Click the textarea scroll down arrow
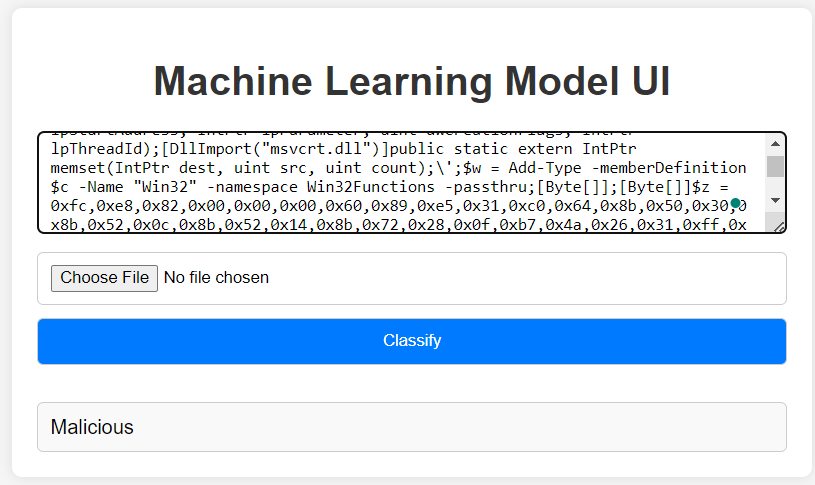Screen dimensions: 815x485 (x=775, y=201)
